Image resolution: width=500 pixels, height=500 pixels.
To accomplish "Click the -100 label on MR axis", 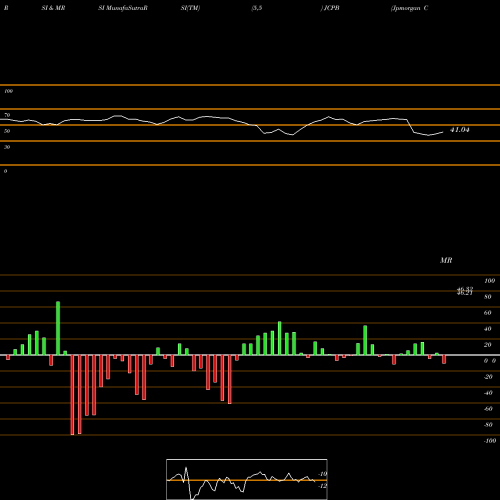I will click(490, 441).
